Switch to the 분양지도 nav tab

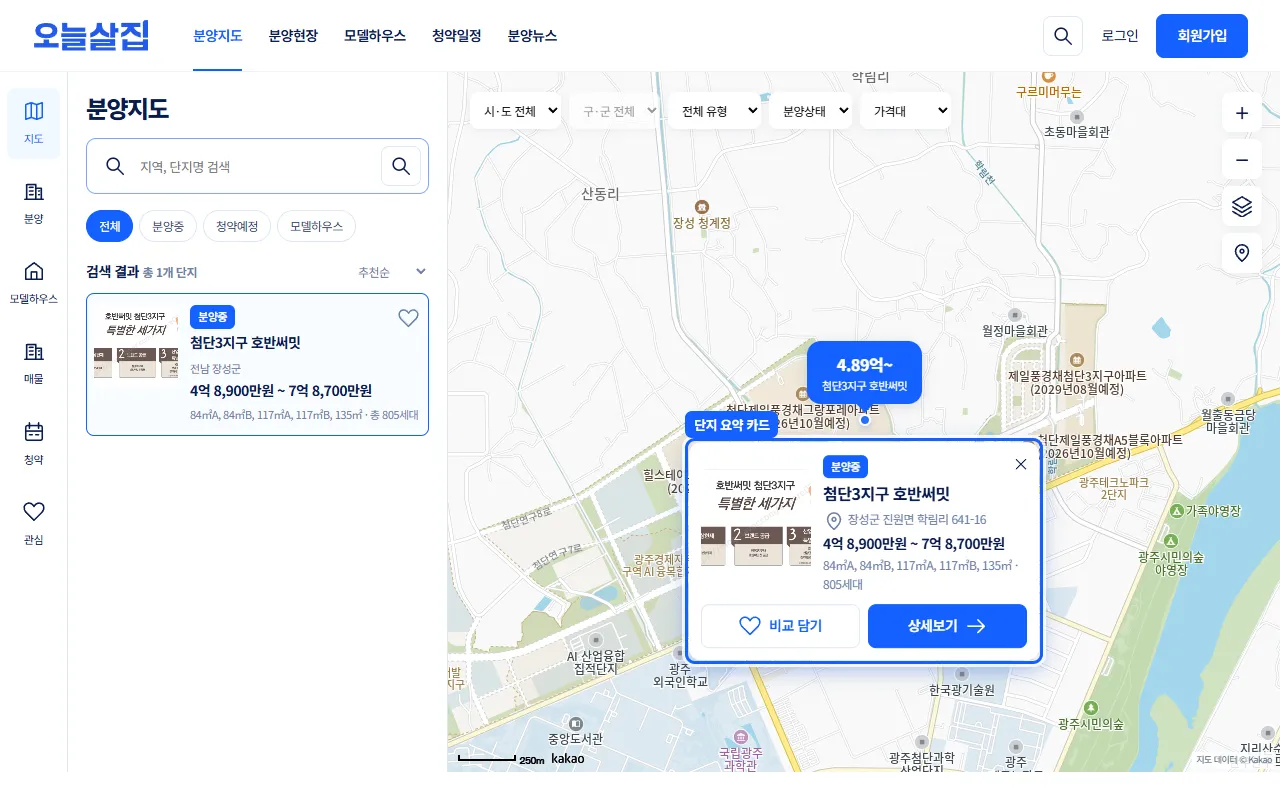(x=218, y=36)
